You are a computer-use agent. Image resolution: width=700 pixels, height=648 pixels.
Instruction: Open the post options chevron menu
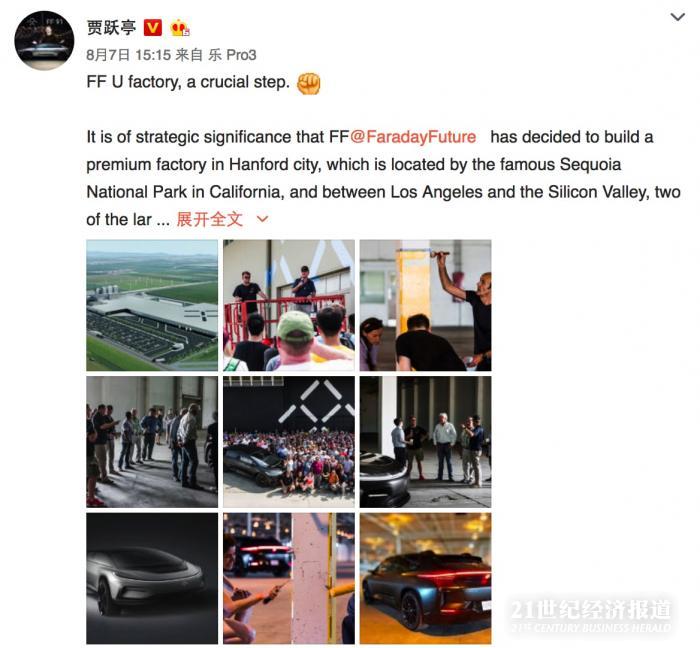pos(678,17)
